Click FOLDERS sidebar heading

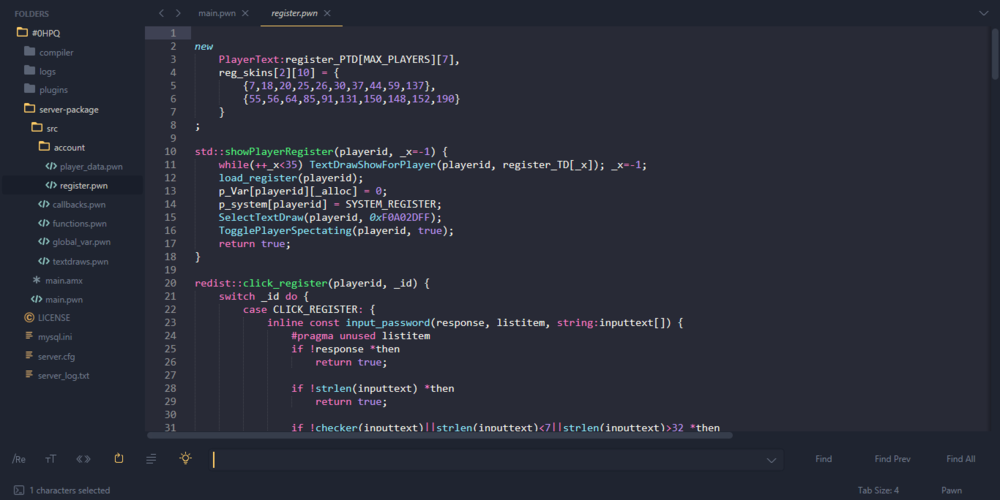(x=32, y=13)
